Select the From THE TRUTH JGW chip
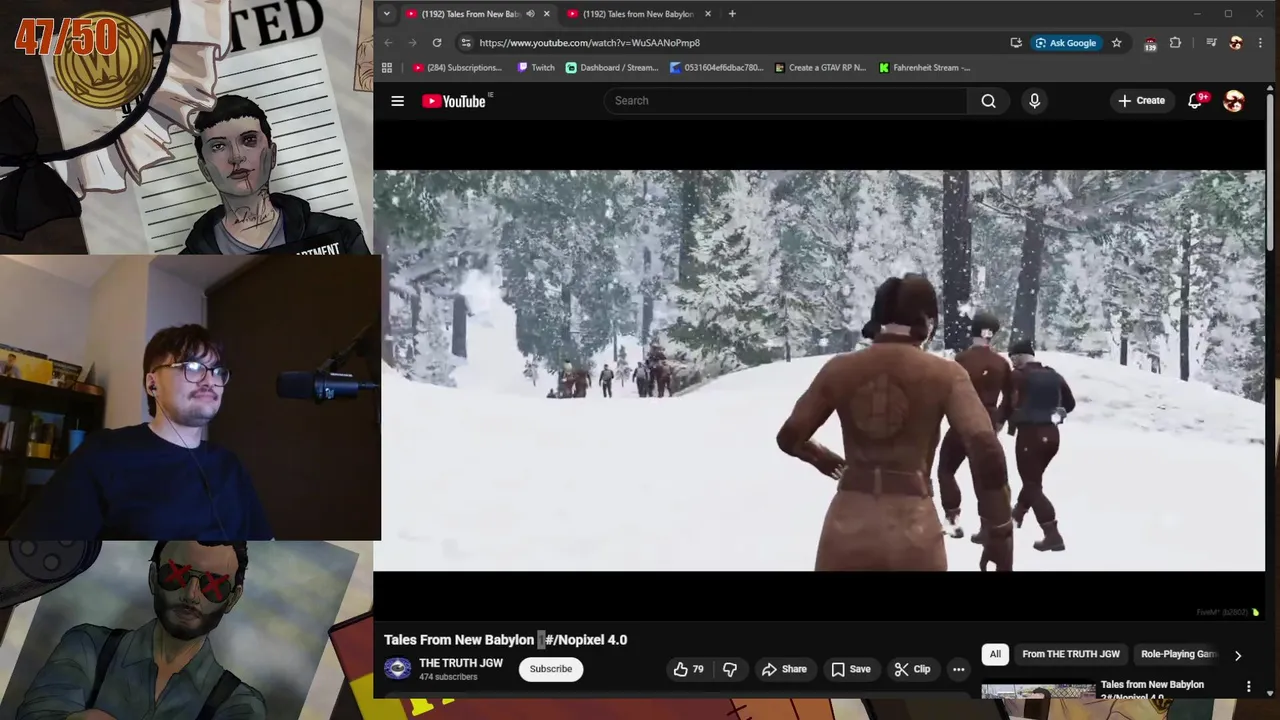The image size is (1280, 720). [1071, 654]
